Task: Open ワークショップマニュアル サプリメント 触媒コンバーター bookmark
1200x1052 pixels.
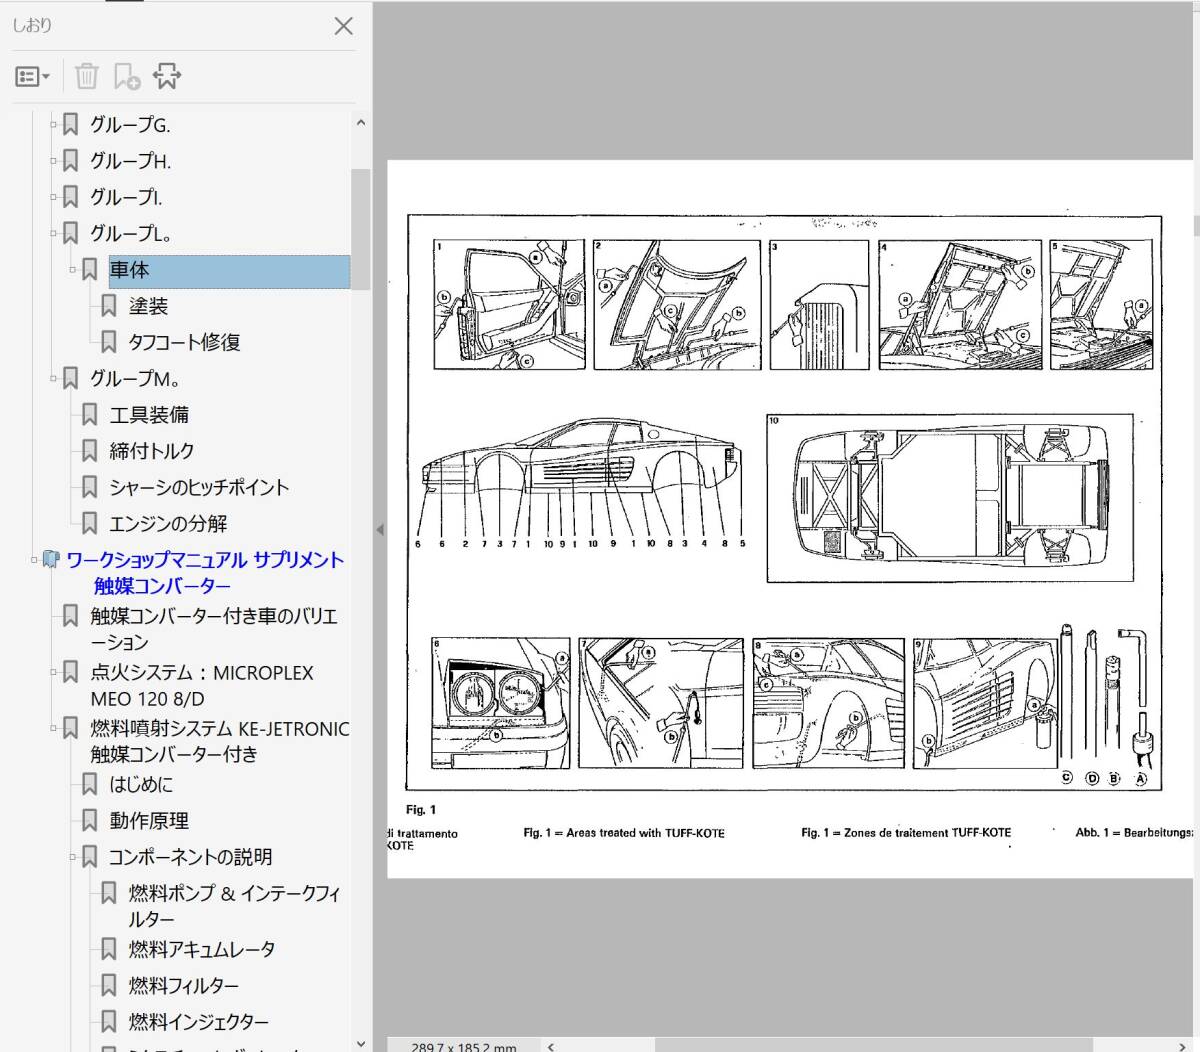Action: [x=205, y=573]
